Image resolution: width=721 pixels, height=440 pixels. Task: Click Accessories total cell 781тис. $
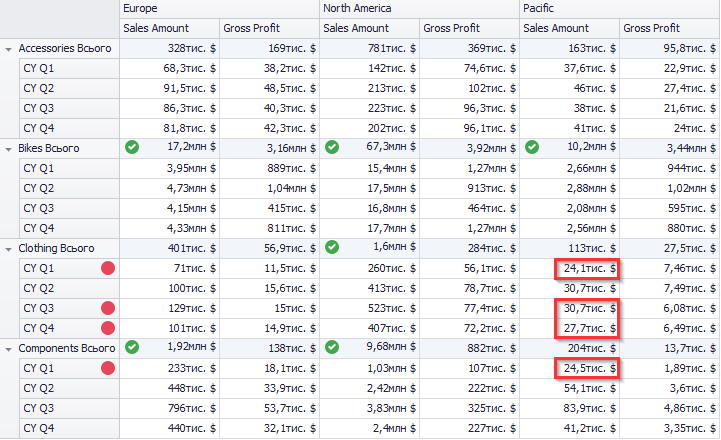point(369,48)
